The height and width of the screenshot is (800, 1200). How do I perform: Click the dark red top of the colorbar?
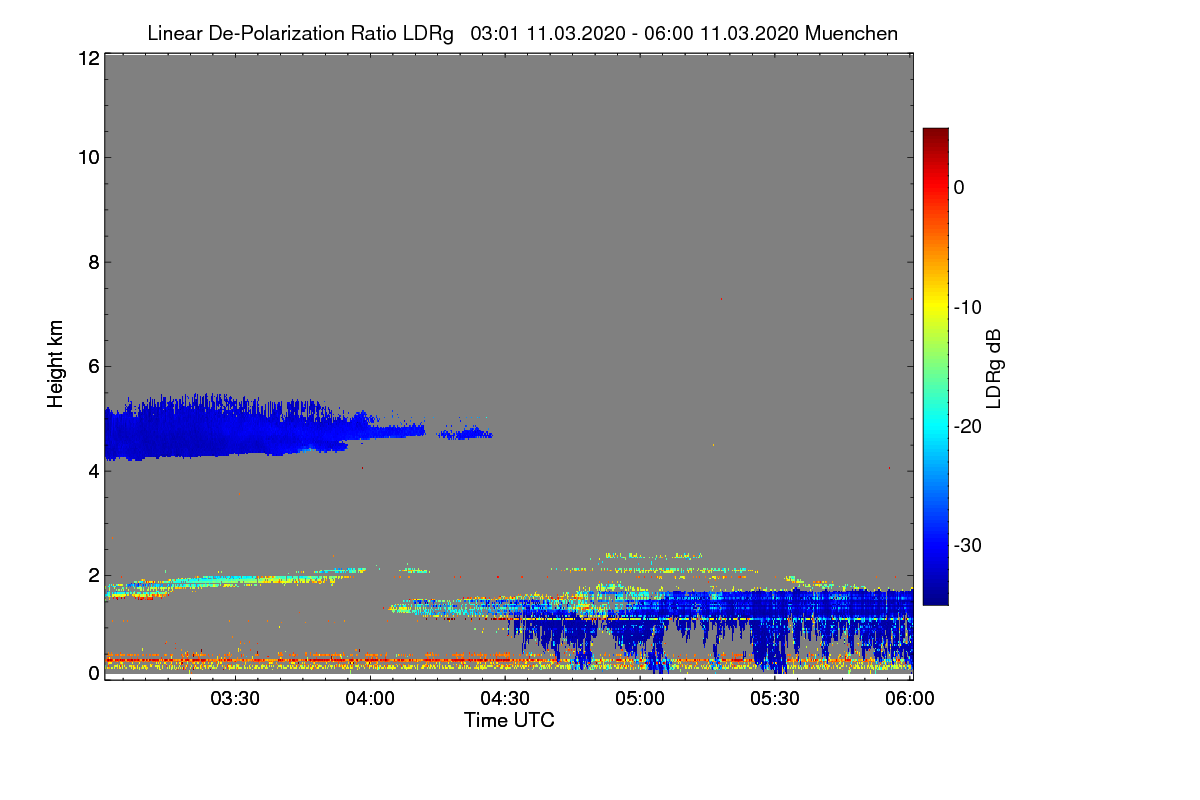[935, 138]
